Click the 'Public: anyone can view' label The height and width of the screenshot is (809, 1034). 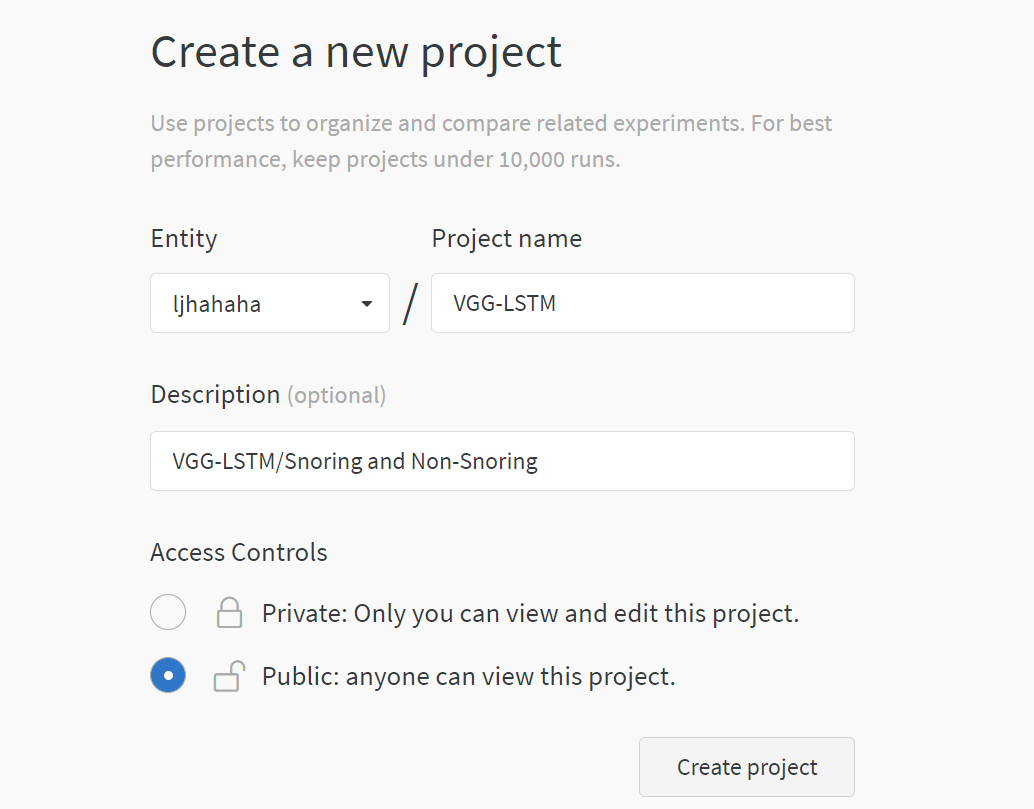[468, 677]
